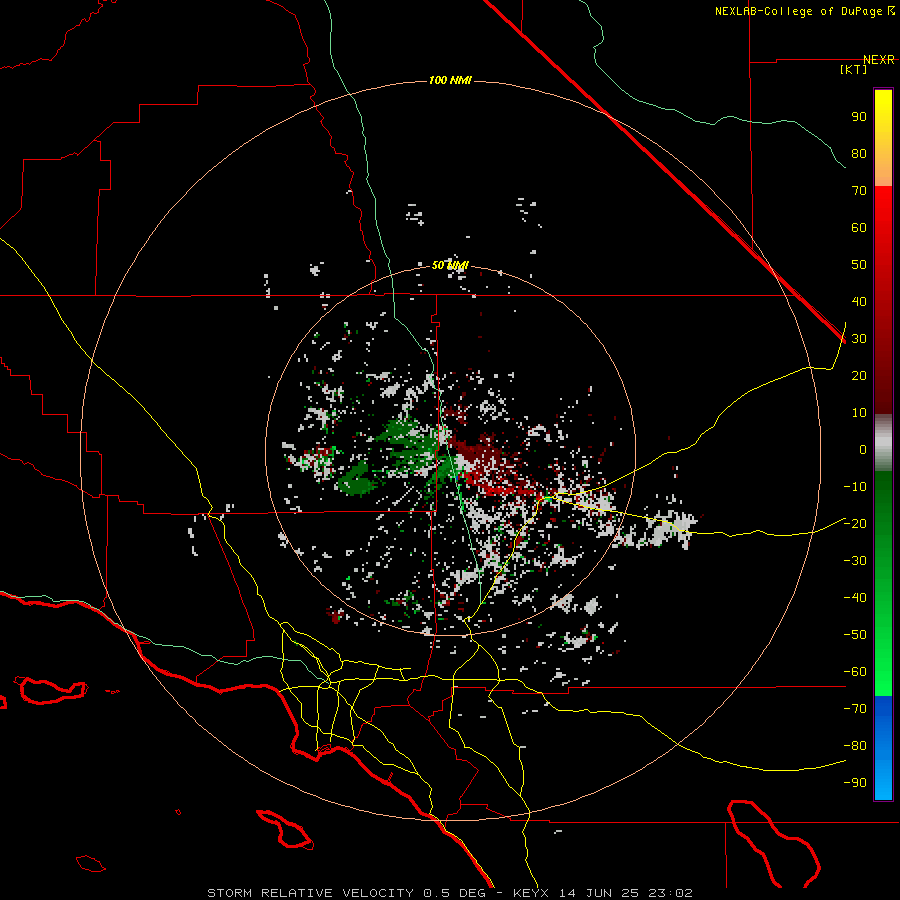Click the 30 value on velocity scale
This screenshot has width=900, height=900.
pos(859,339)
